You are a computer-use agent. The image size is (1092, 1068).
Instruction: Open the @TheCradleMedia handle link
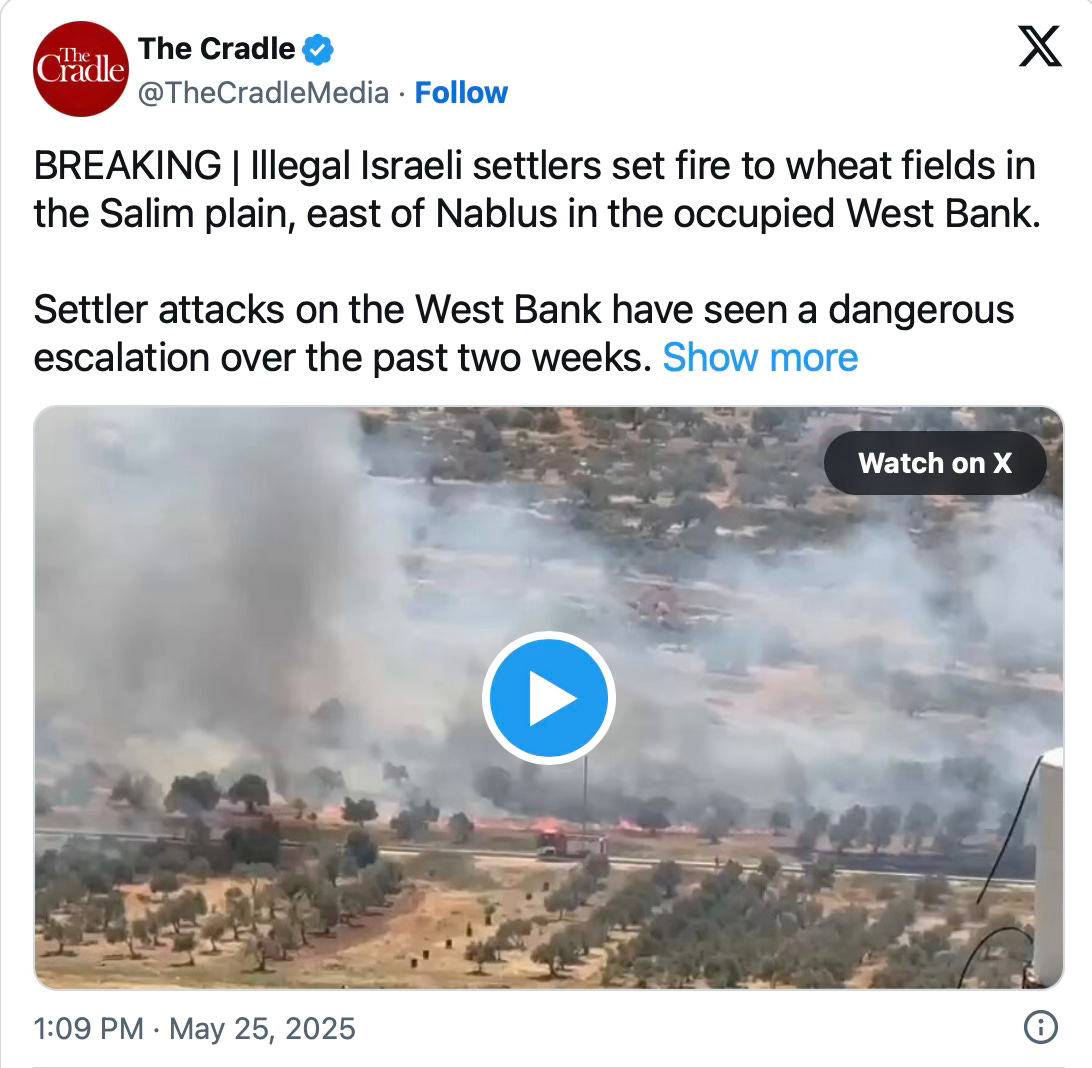(x=263, y=93)
